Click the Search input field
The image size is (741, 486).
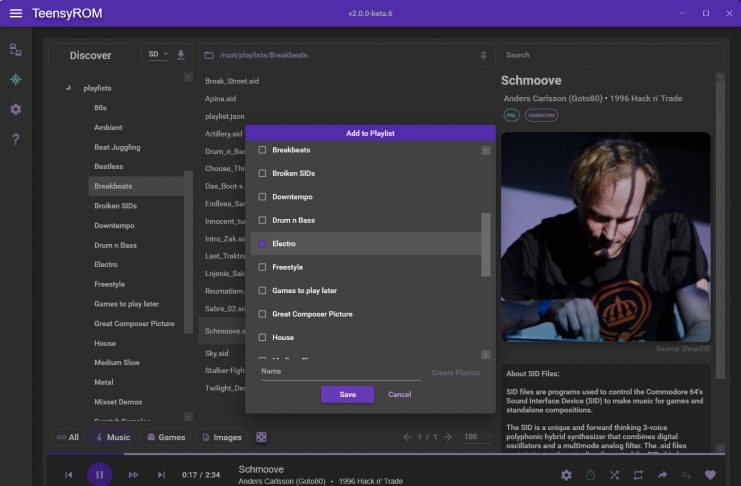point(611,55)
